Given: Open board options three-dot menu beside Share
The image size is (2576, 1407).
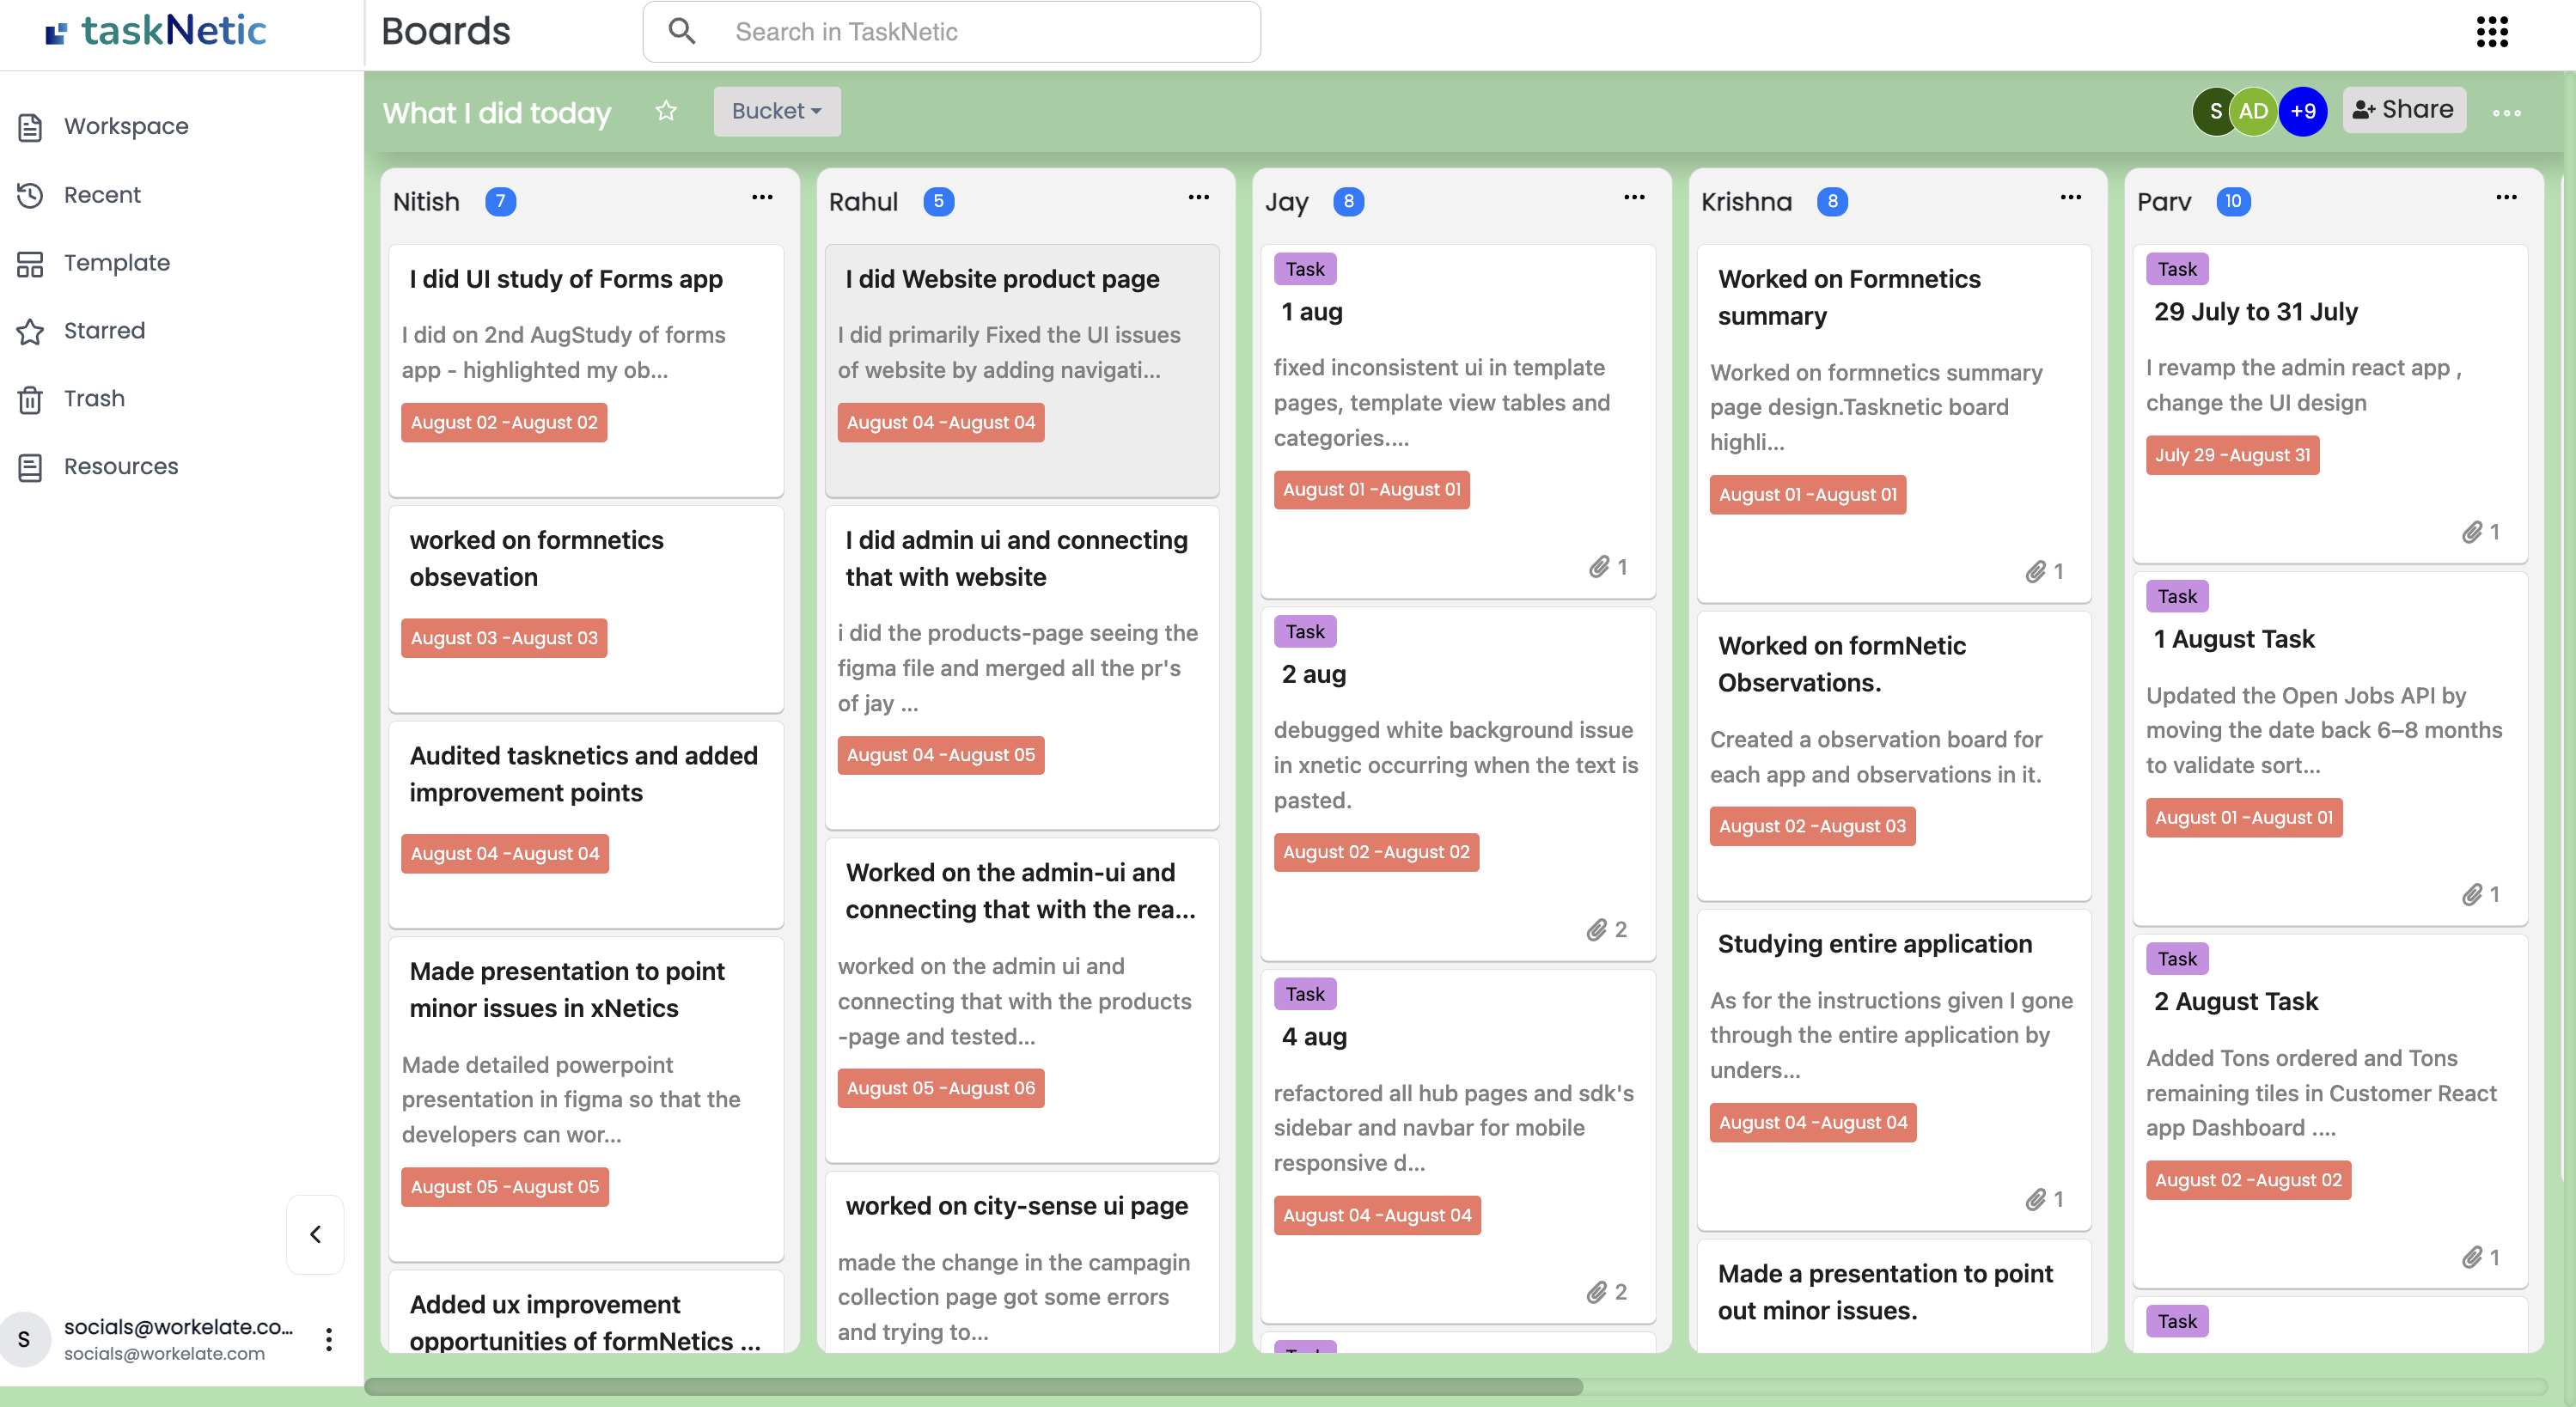Looking at the screenshot, I should [x=2507, y=113].
